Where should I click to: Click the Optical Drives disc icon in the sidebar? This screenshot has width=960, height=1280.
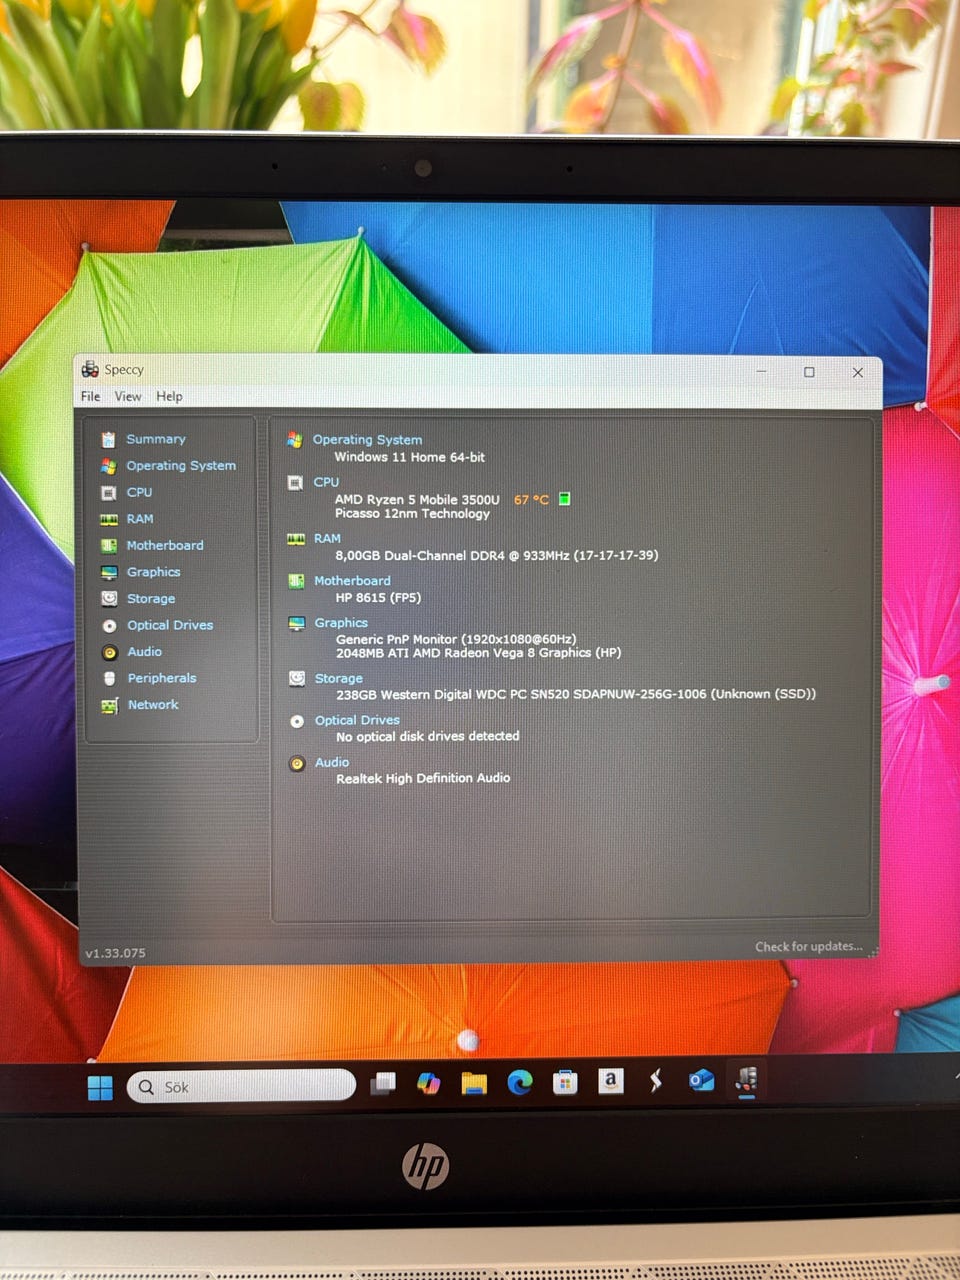[x=109, y=625]
